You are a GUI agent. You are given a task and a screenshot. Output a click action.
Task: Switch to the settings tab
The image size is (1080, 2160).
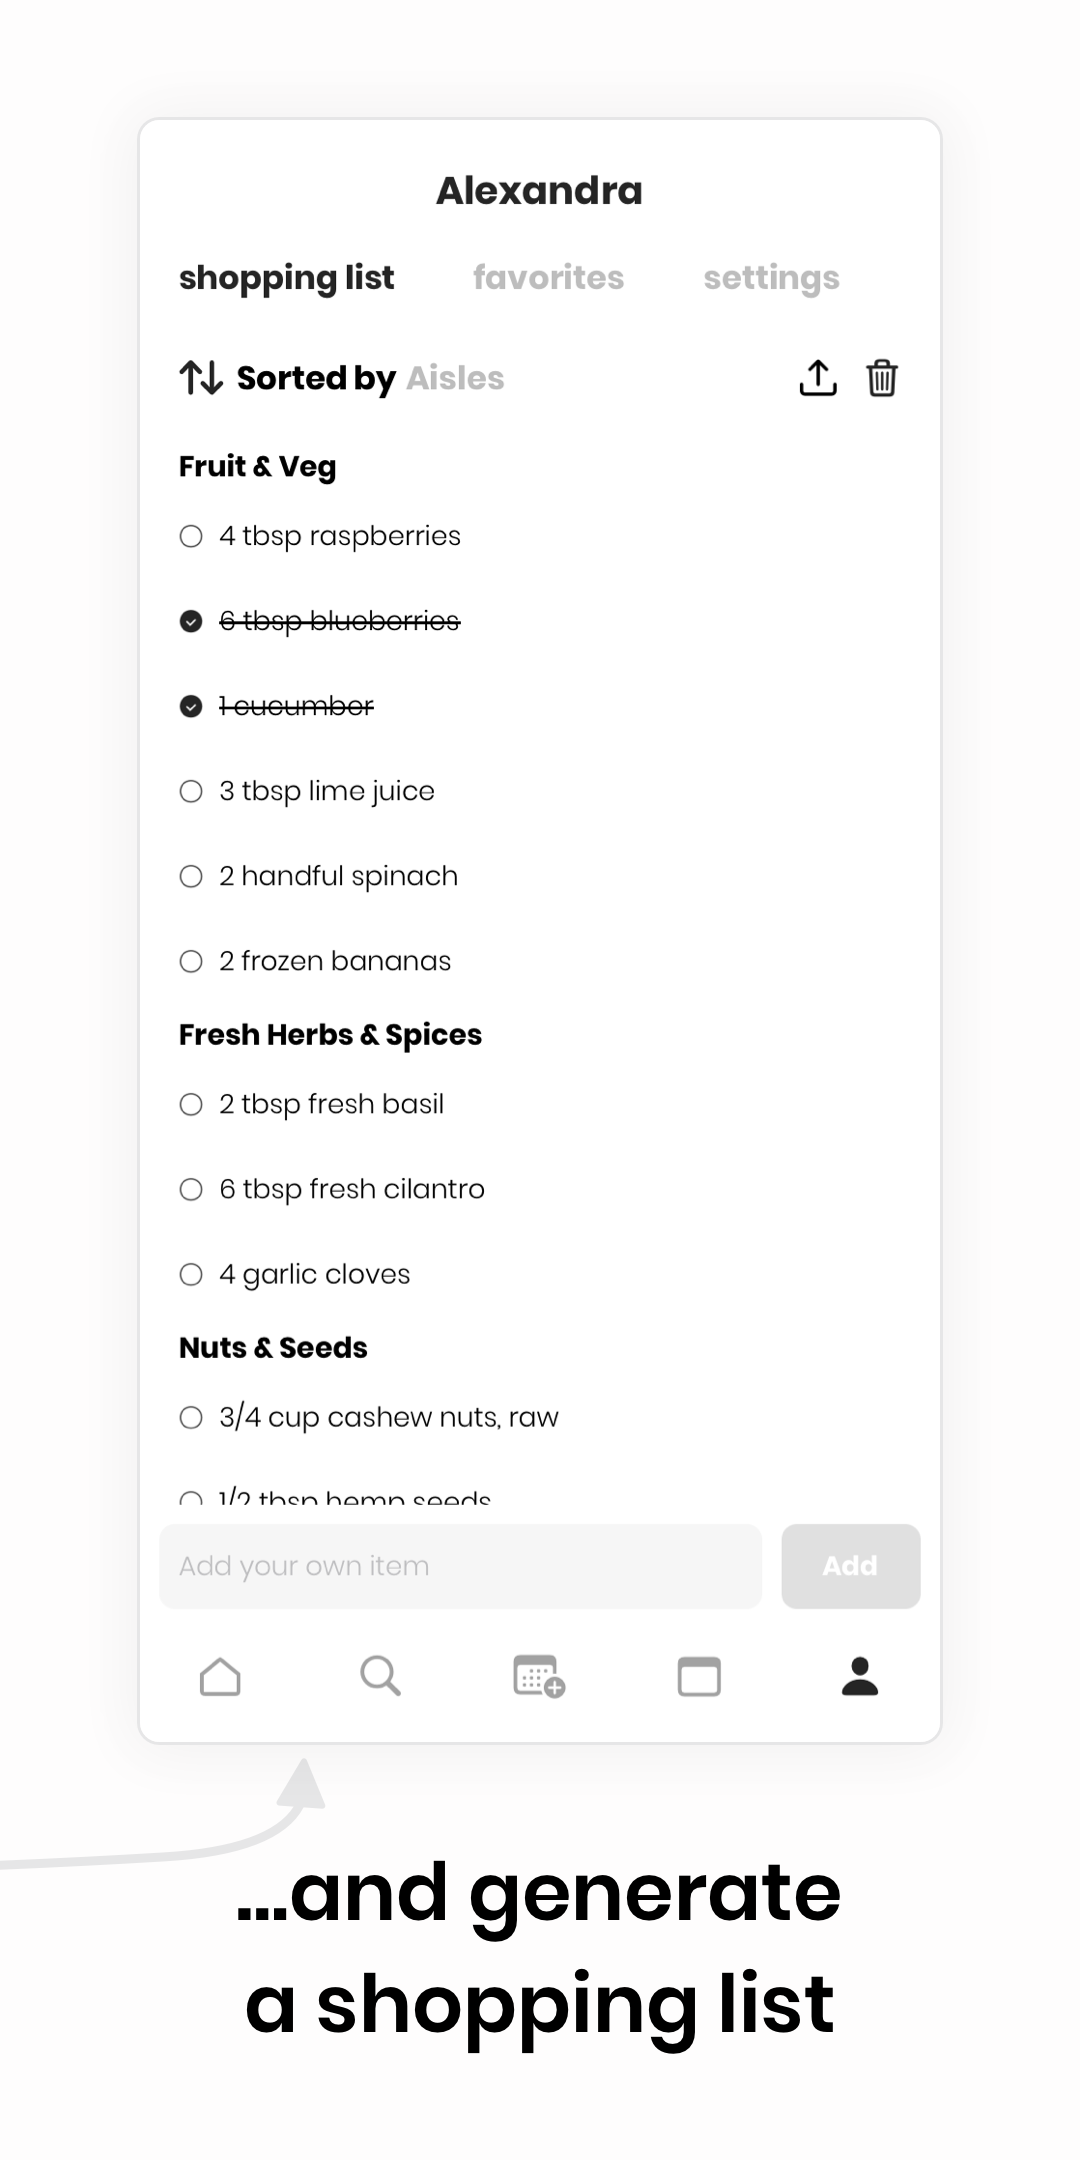(x=771, y=278)
